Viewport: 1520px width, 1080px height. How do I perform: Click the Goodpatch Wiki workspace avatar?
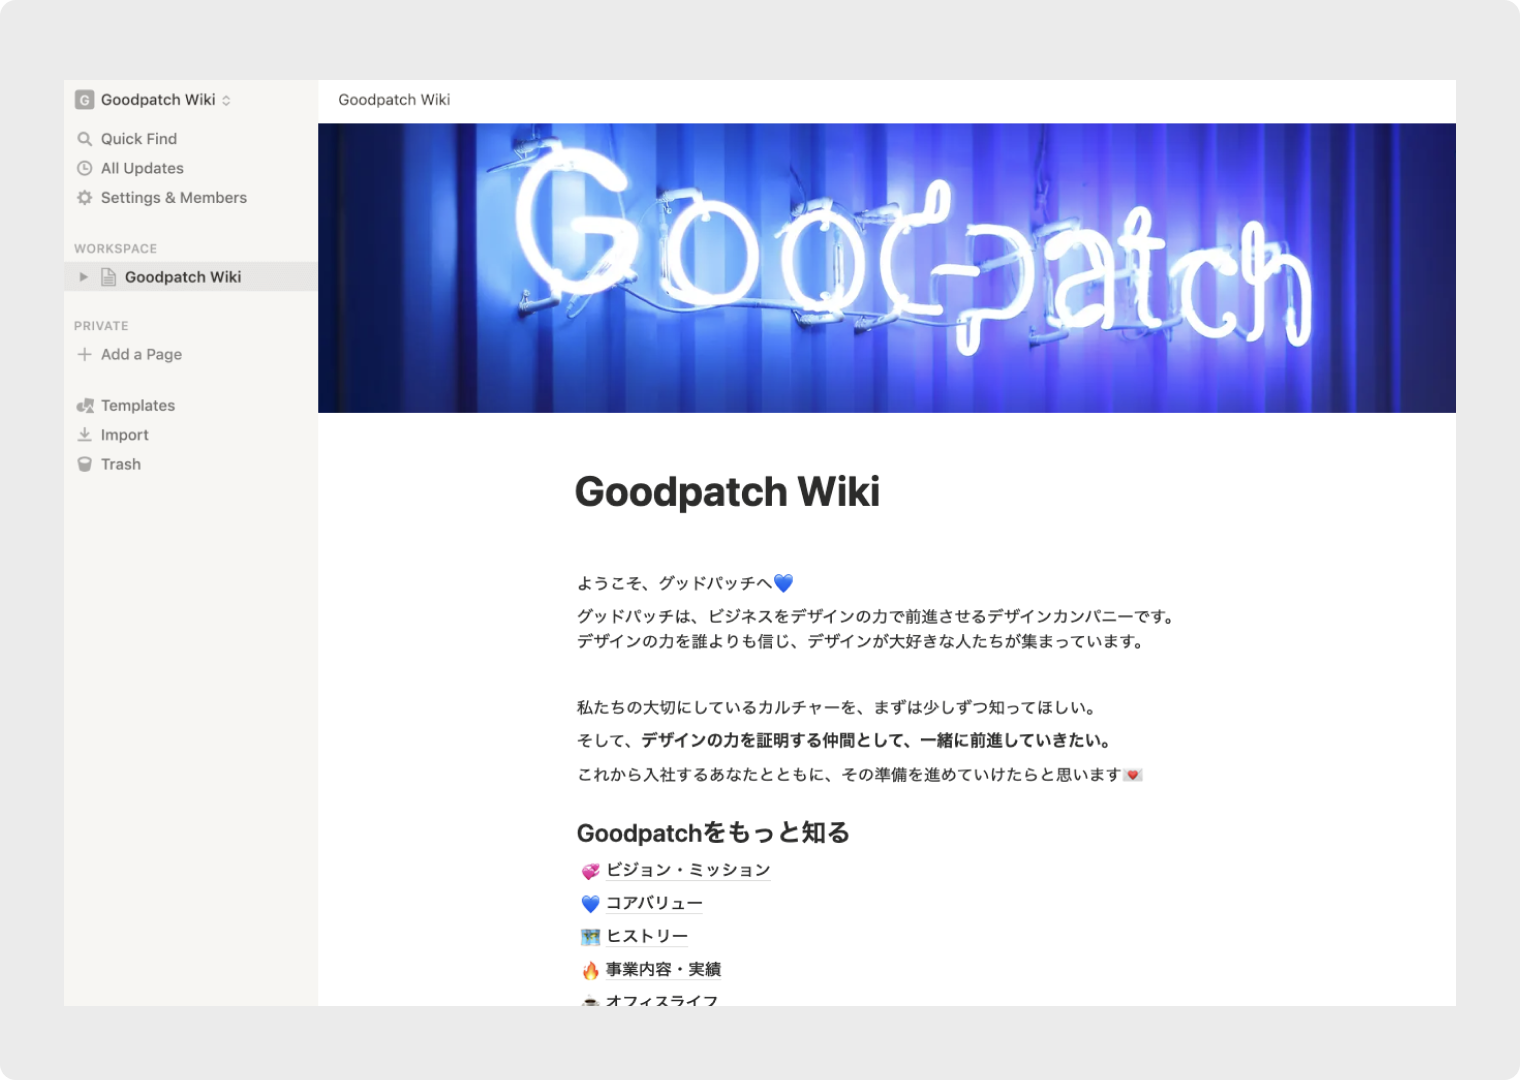pos(83,99)
